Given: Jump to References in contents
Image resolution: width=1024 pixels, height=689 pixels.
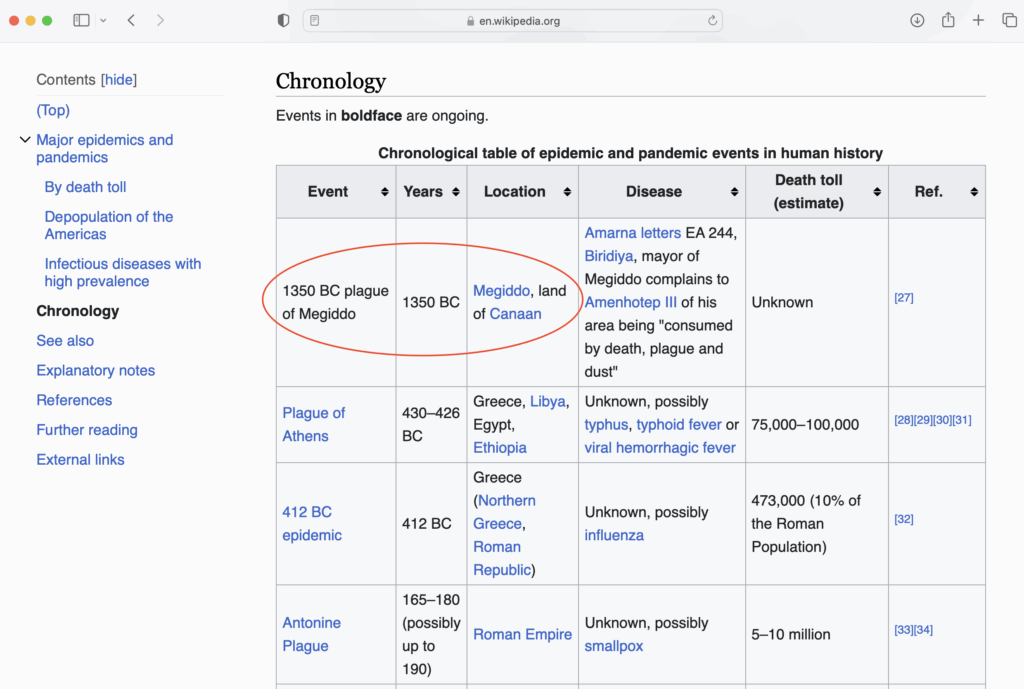Looking at the screenshot, I should click(x=74, y=400).
